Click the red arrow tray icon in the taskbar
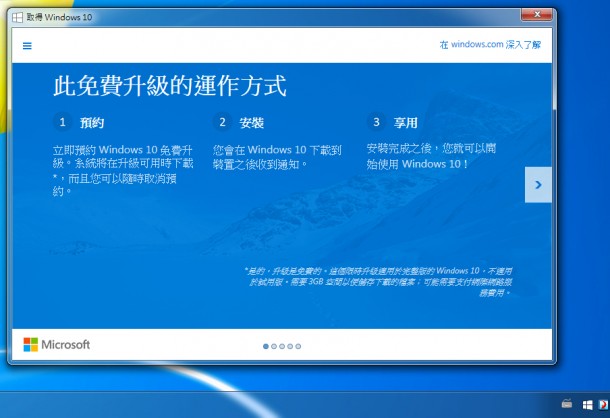Image resolution: width=610 pixels, height=418 pixels. coord(603,404)
